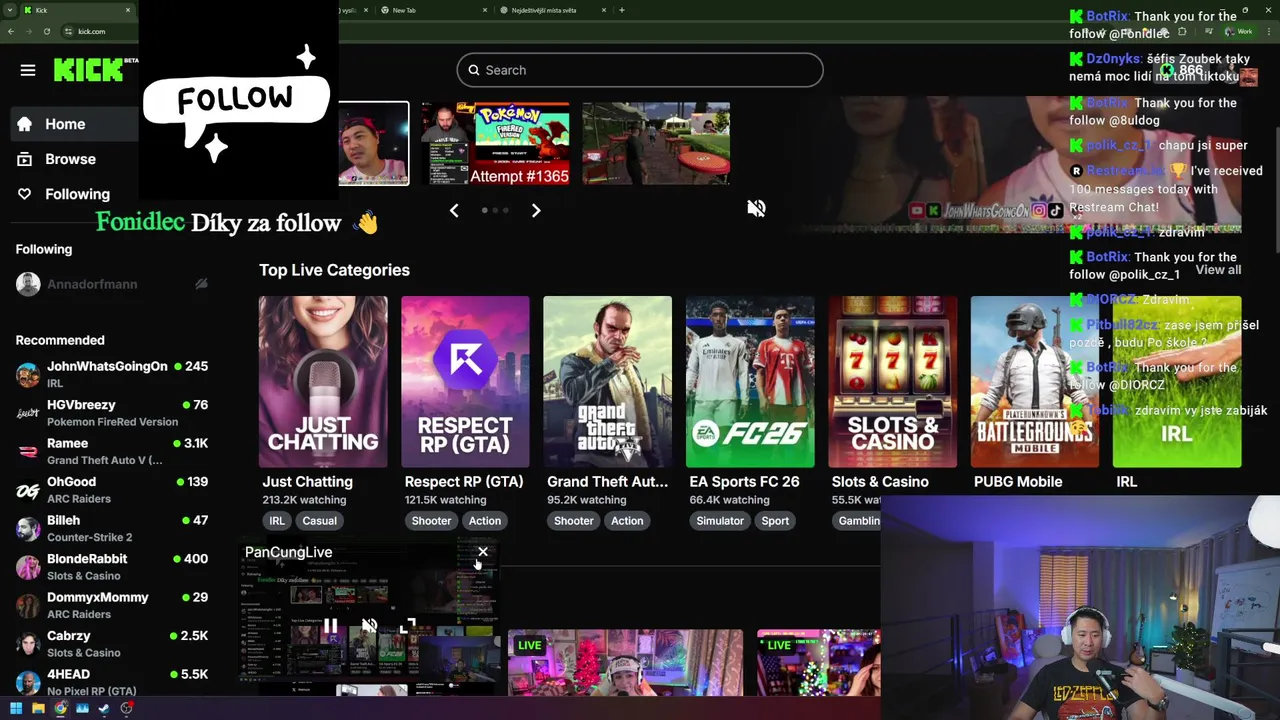This screenshot has height=720, width=1280.
Task: Click the offline icon beside Annadorfmann
Action: pos(201,284)
